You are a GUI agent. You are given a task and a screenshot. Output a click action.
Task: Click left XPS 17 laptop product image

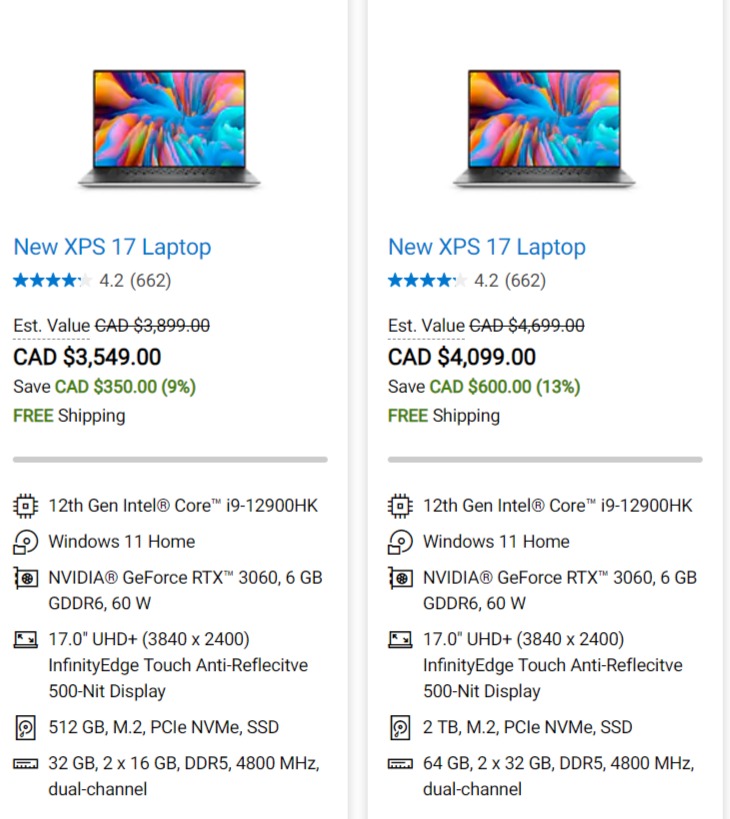point(169,128)
